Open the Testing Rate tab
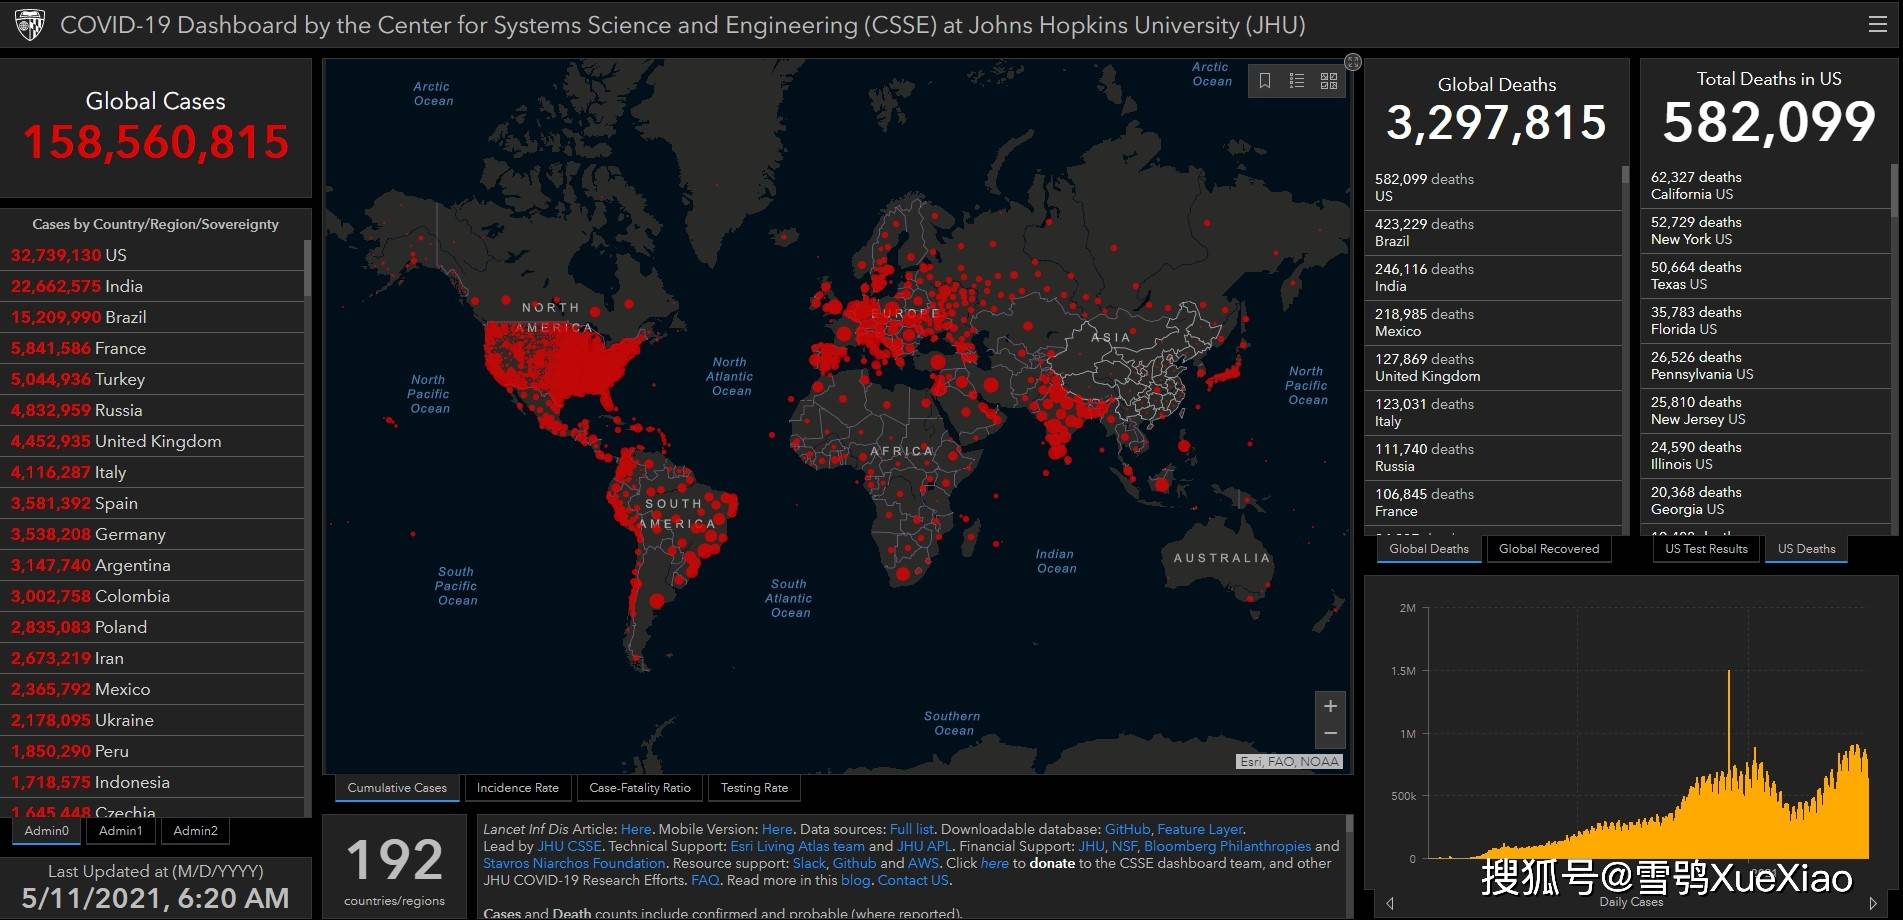 (x=754, y=788)
